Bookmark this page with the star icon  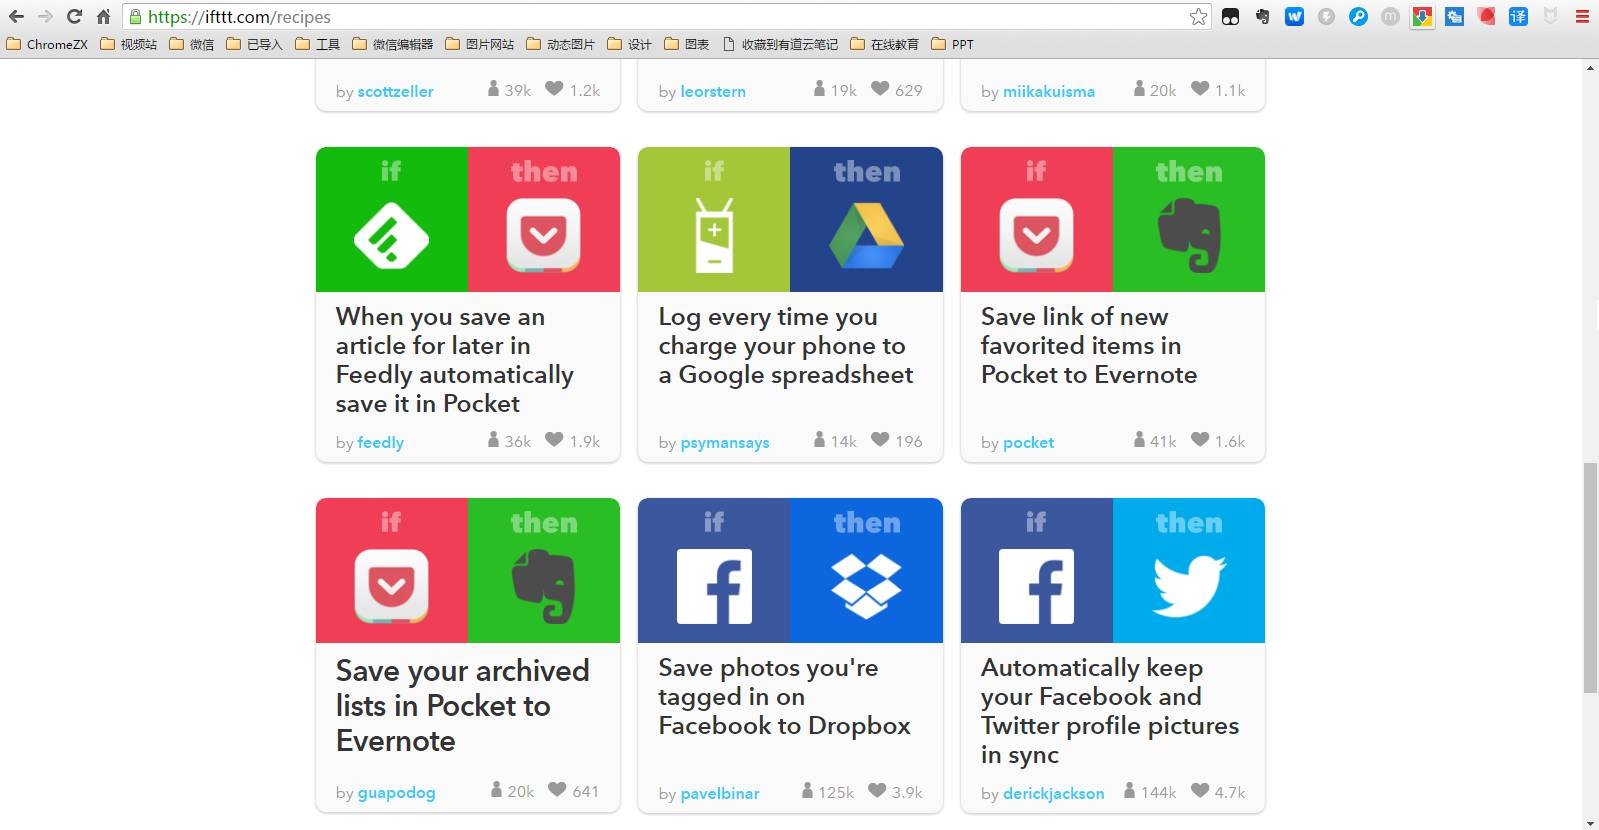1198,16
